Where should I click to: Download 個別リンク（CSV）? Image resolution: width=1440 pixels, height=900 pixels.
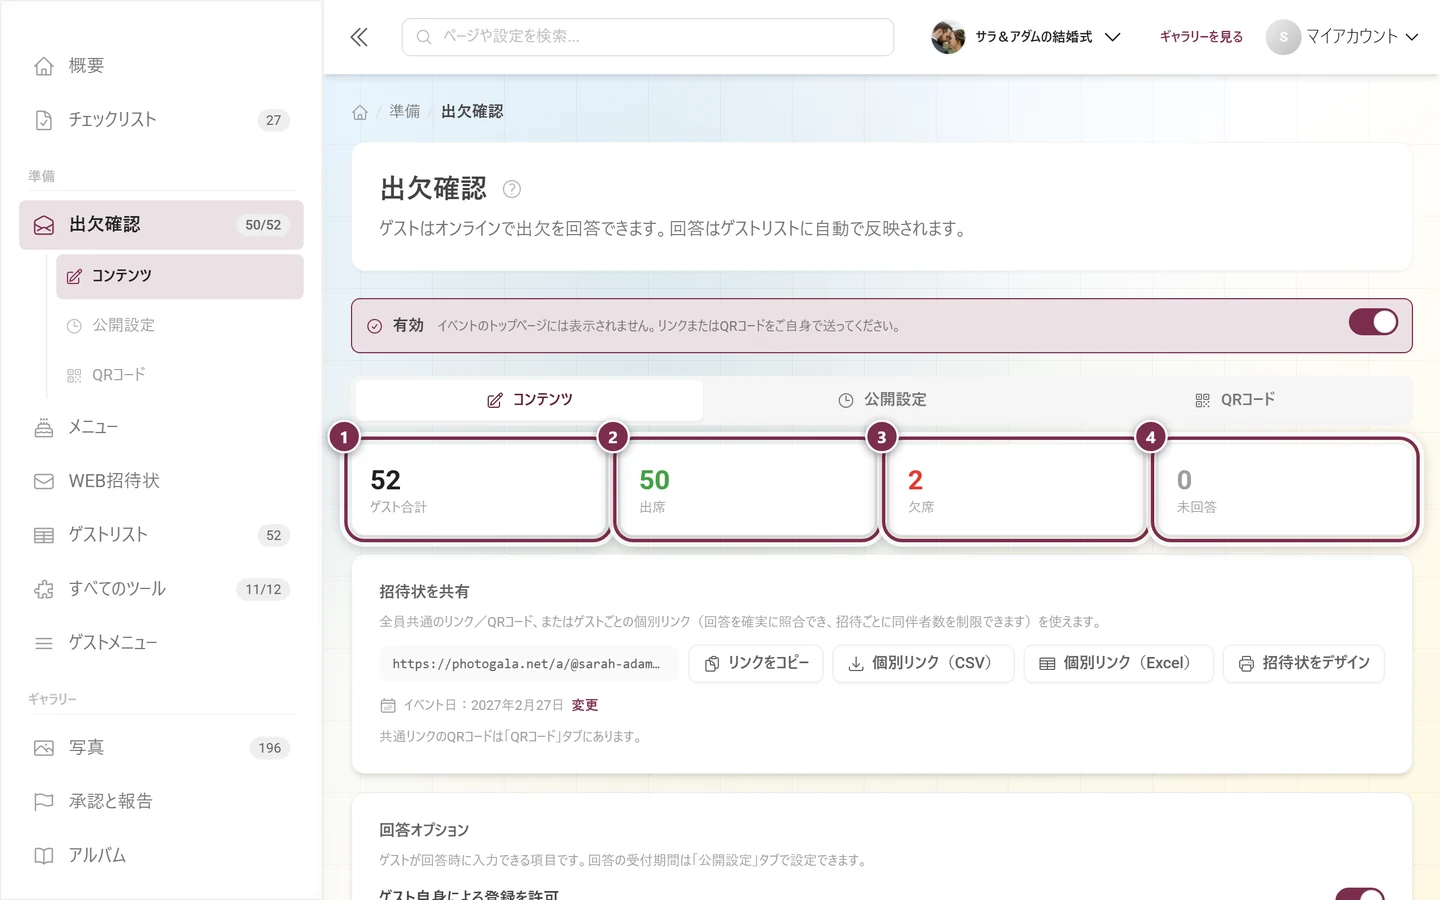pos(923,664)
